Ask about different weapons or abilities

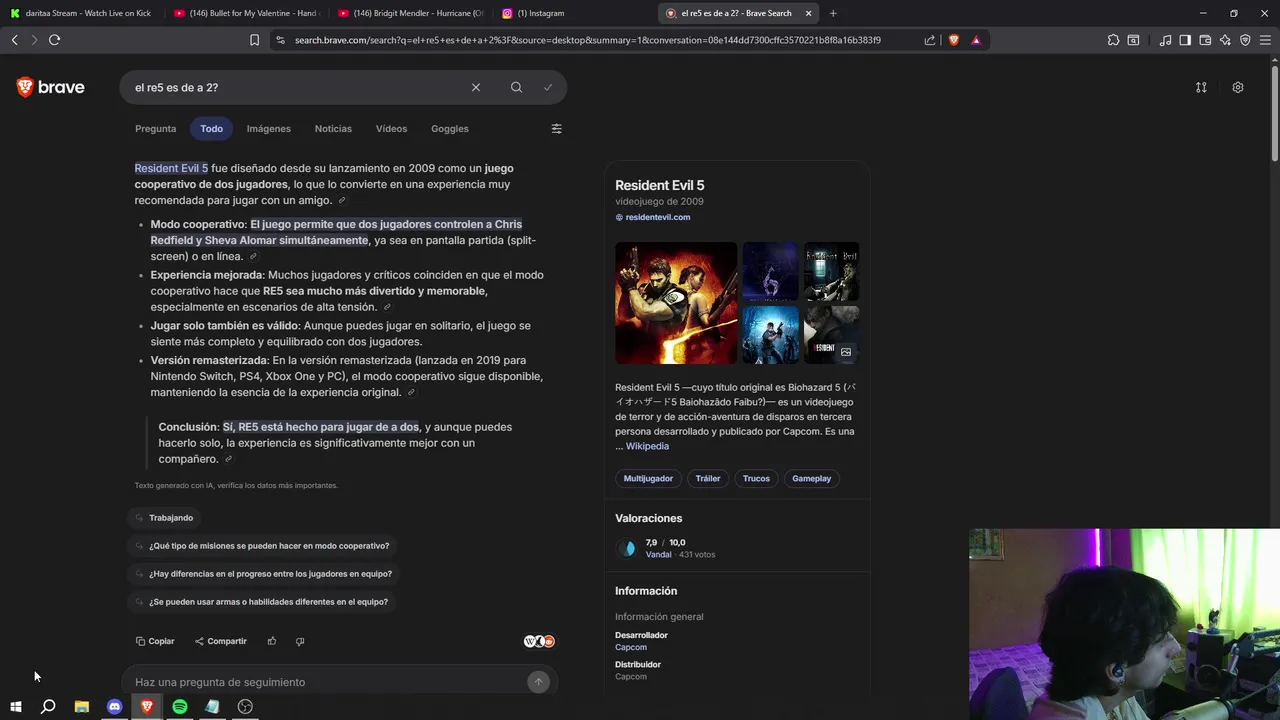(x=261, y=602)
